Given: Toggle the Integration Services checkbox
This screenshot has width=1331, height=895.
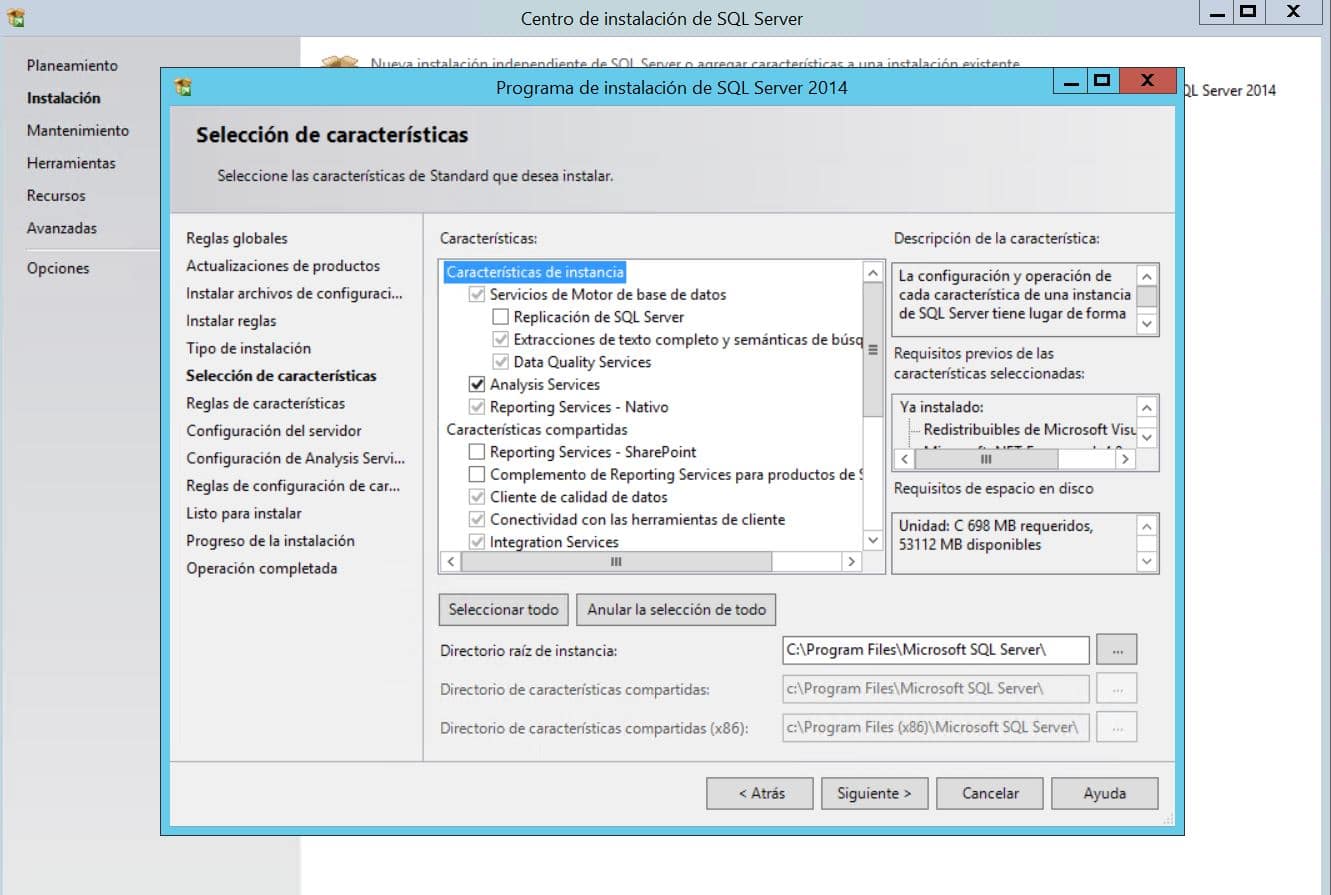Looking at the screenshot, I should (x=477, y=542).
